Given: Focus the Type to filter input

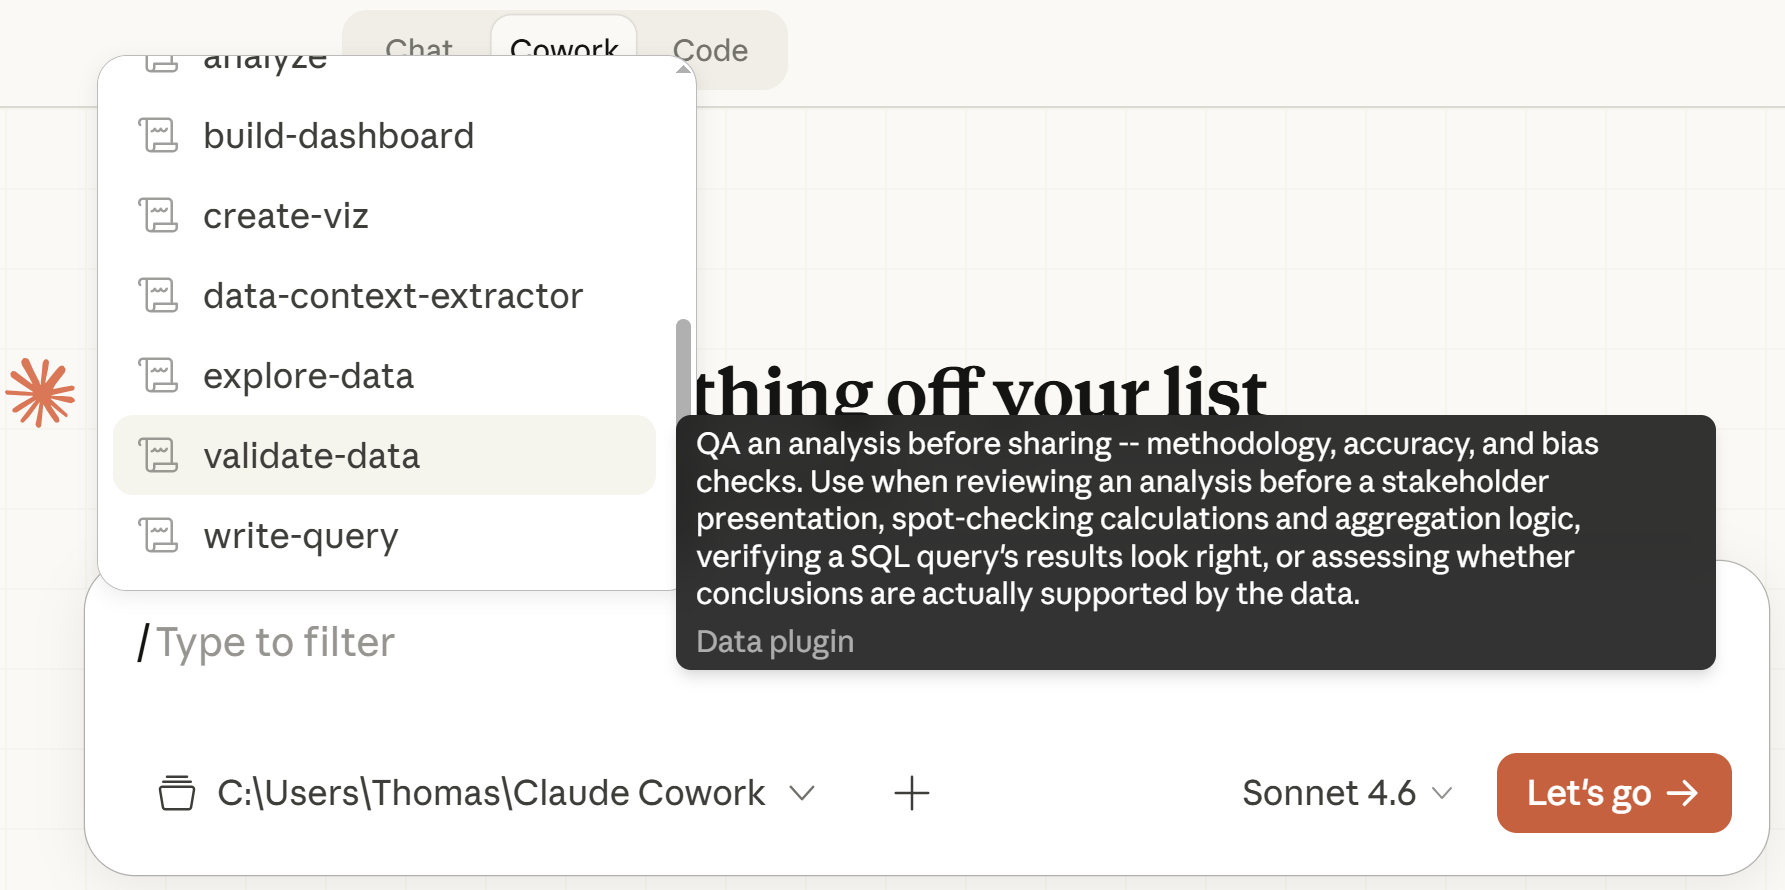Looking at the screenshot, I should 400,642.
